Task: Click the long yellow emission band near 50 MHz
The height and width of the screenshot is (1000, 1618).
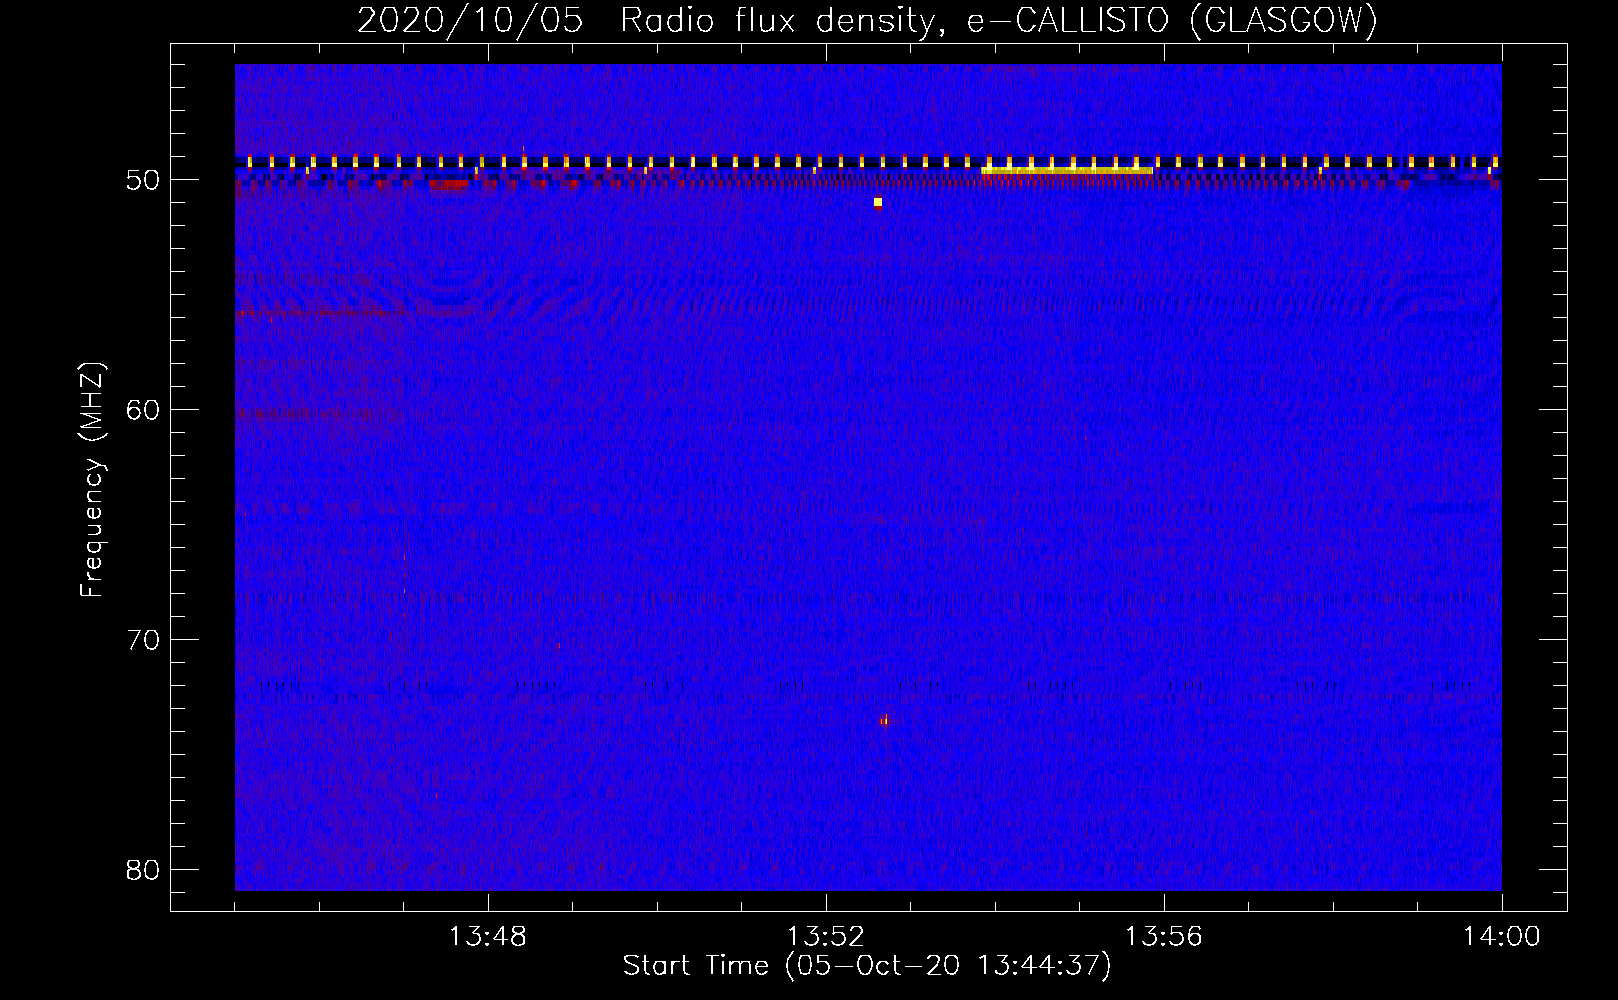Action: pyautogui.click(x=1067, y=171)
